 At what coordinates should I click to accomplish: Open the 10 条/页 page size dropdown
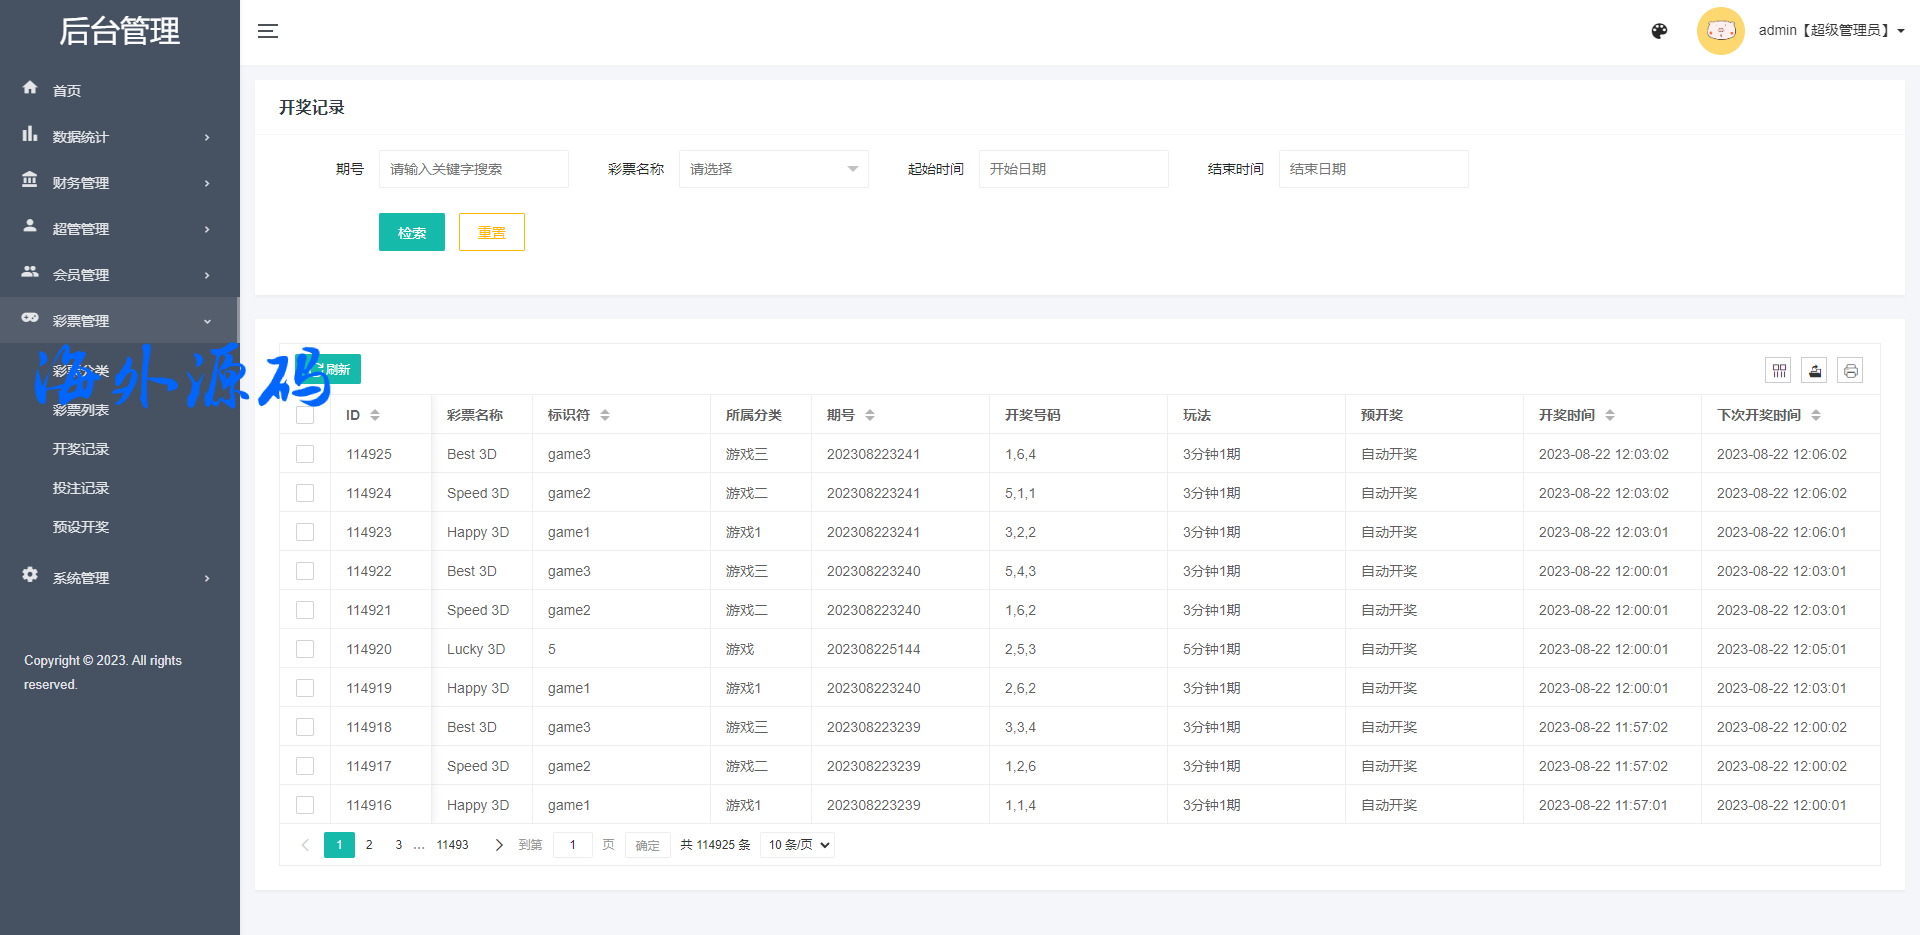(x=798, y=845)
